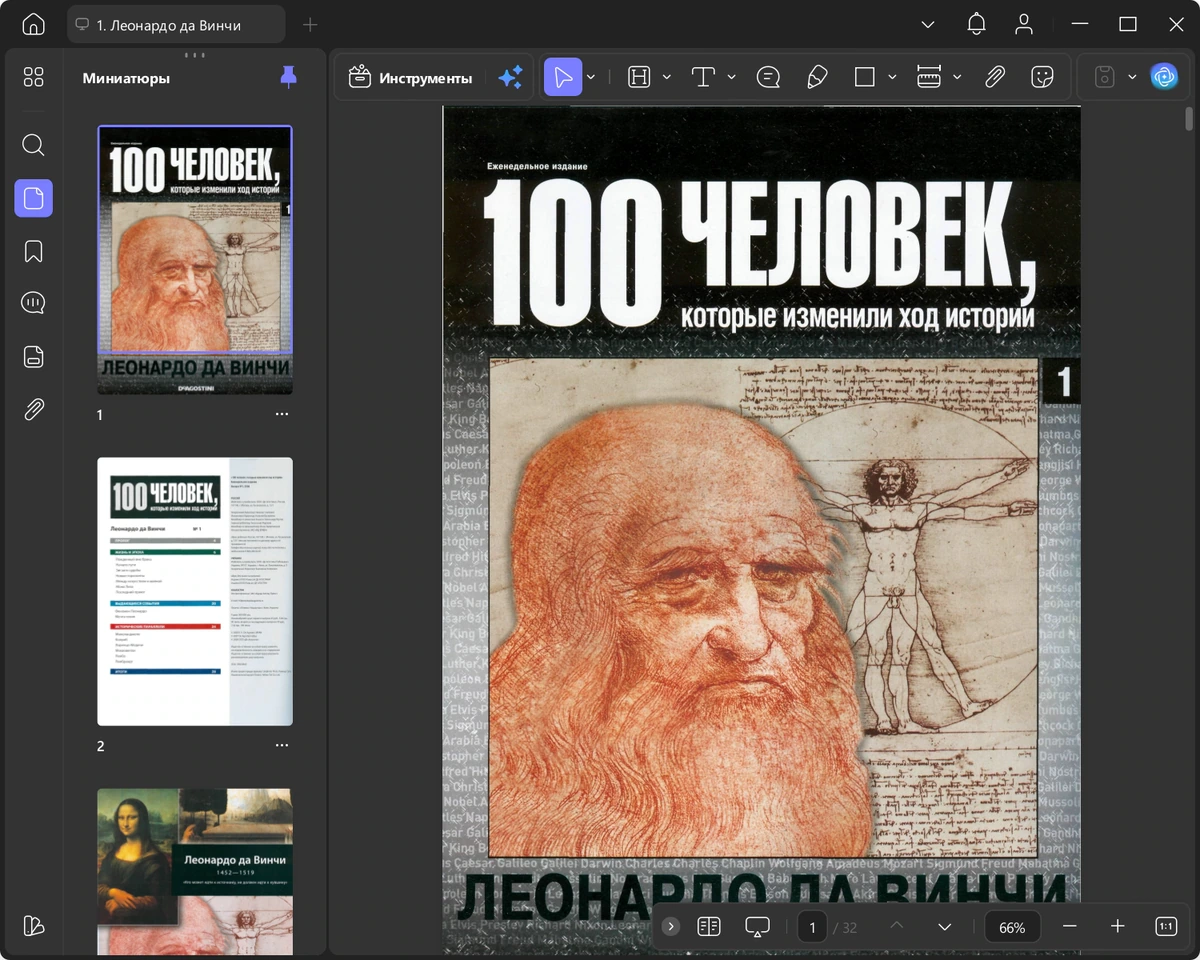This screenshot has height=960, width=1200.
Task: Open the Comments panel in sidebar
Action: click(x=33, y=303)
